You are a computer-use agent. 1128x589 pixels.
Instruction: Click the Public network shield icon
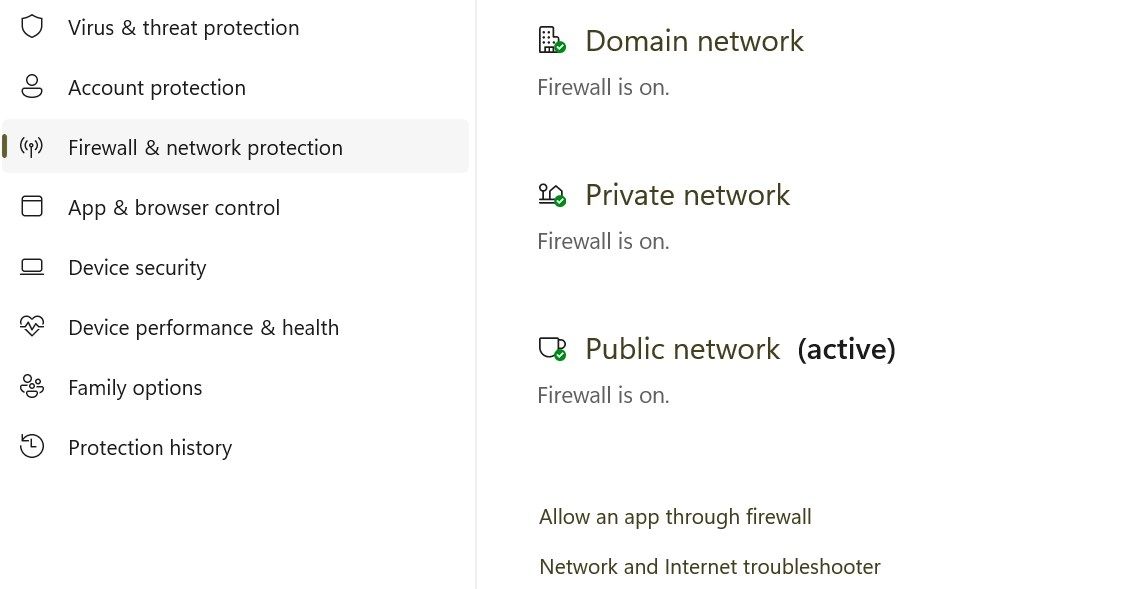coord(551,348)
